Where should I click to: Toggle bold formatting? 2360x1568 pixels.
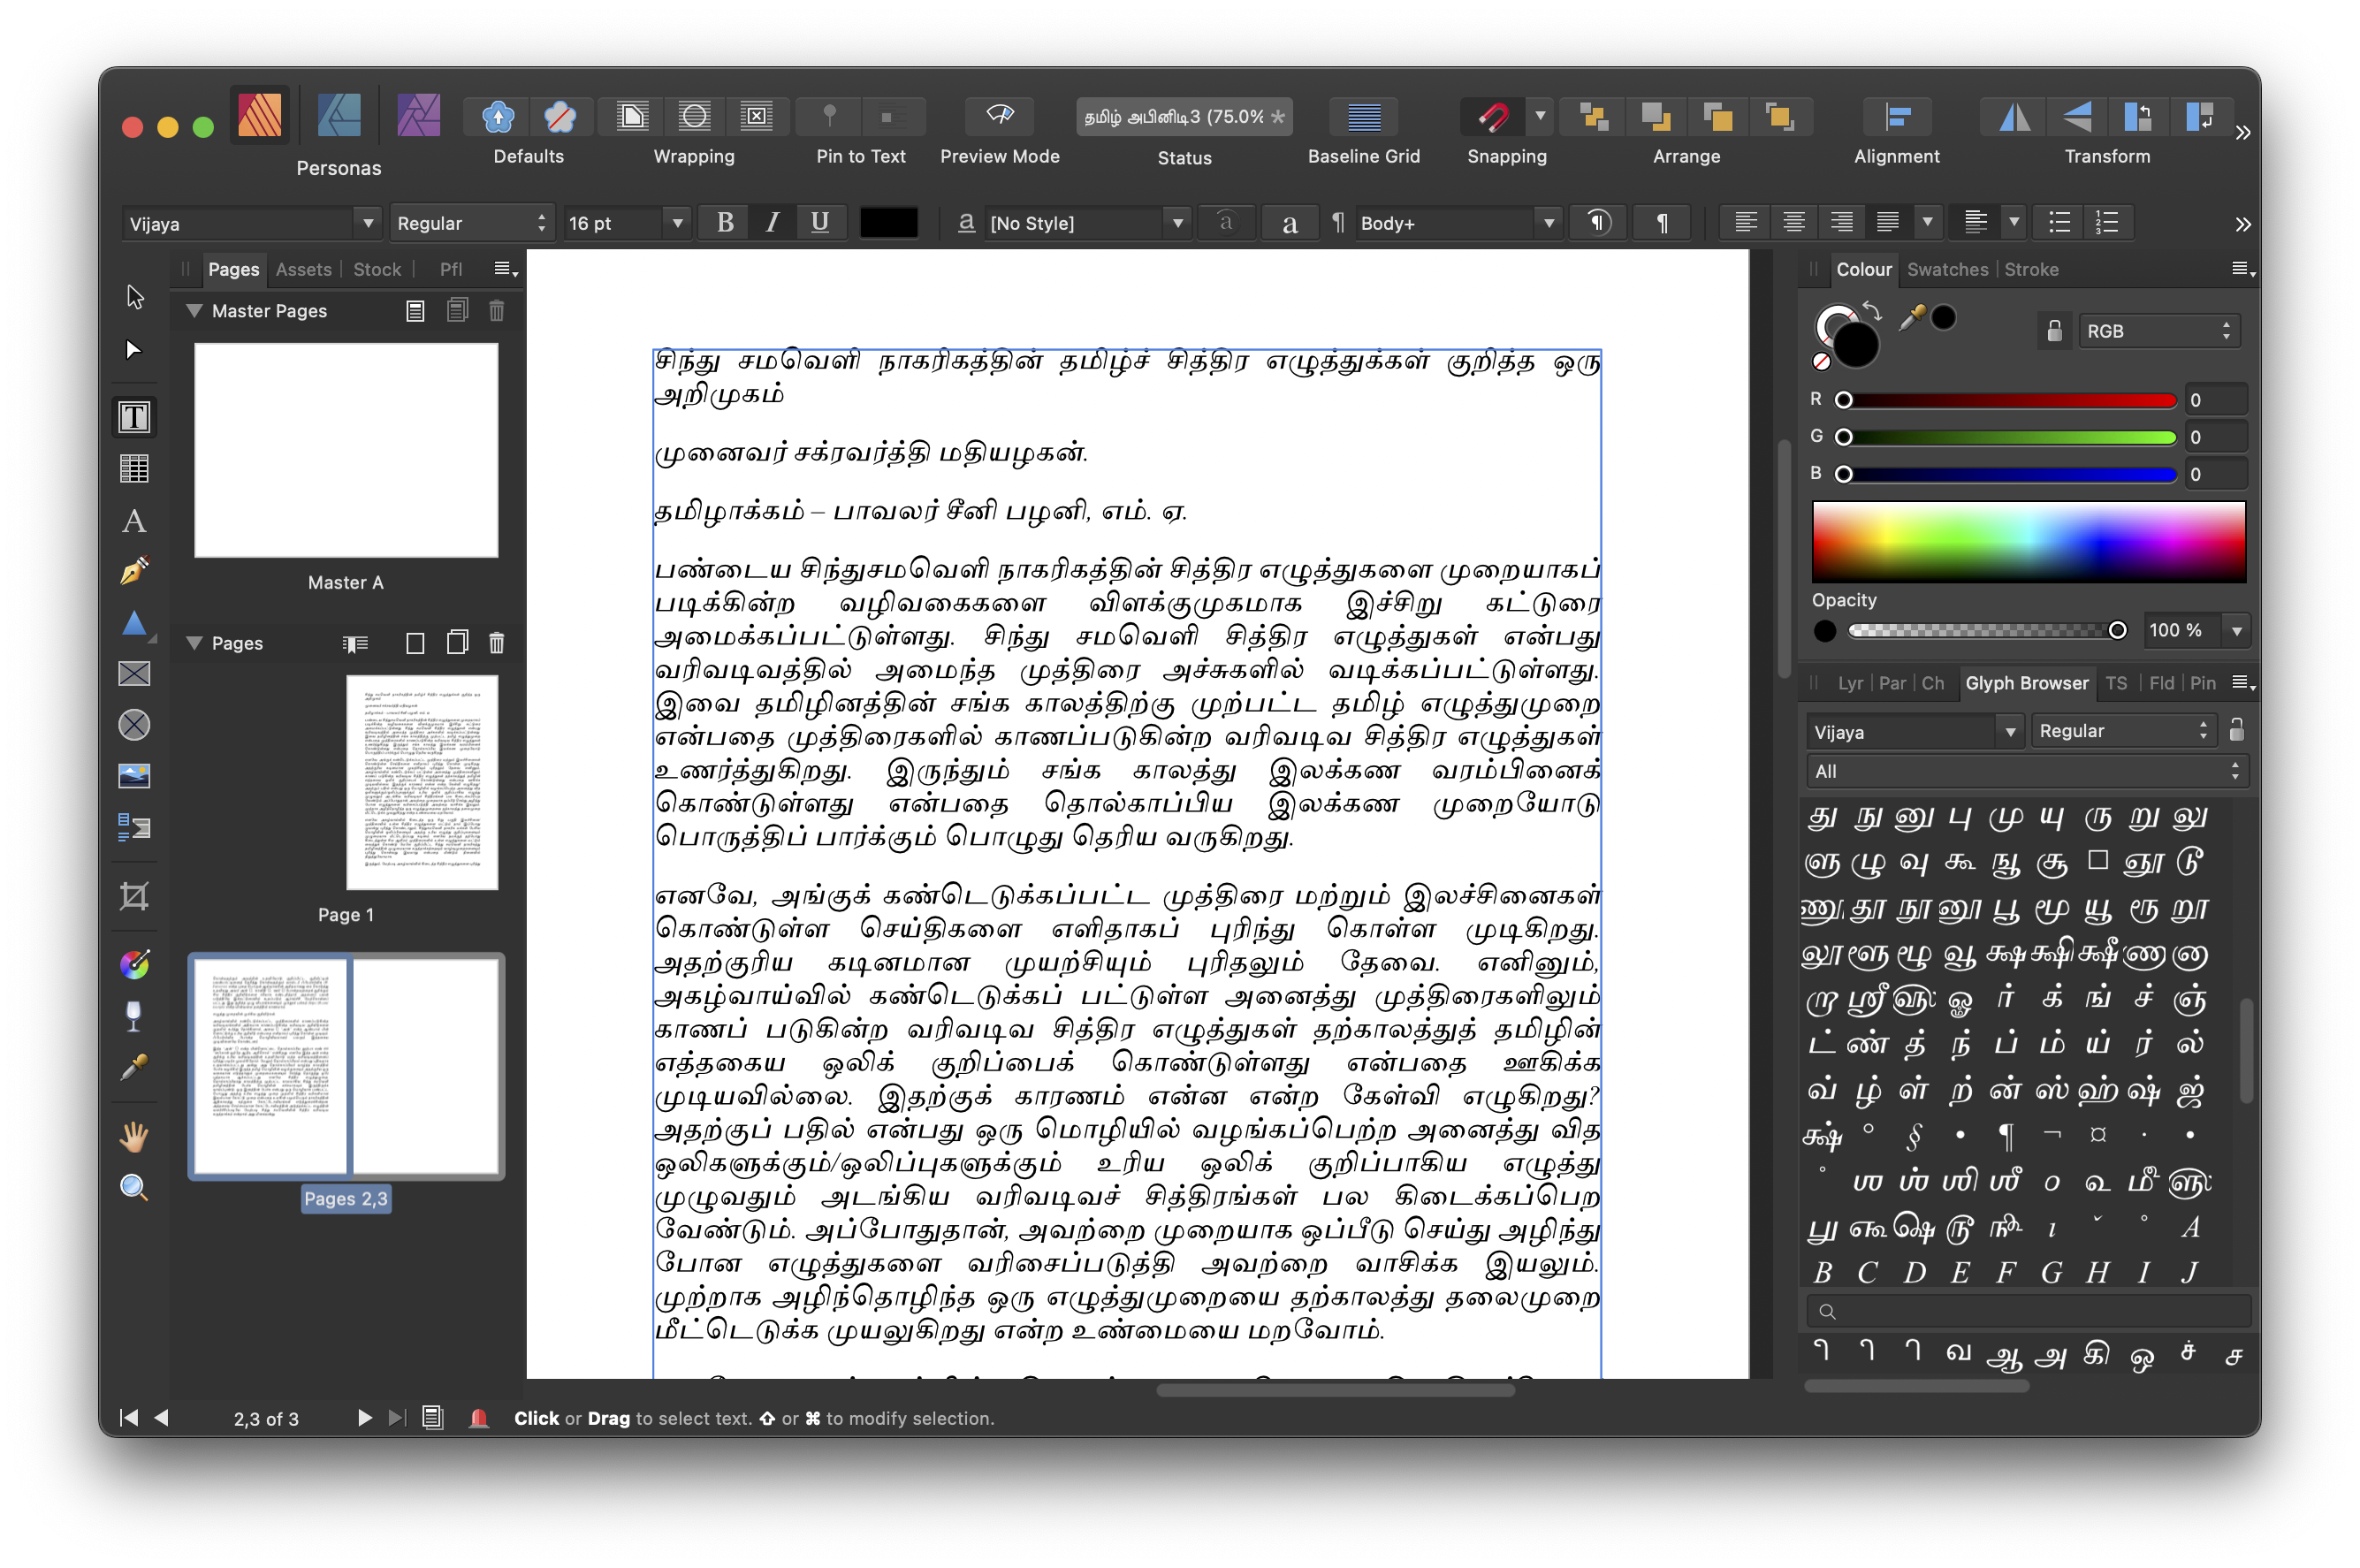724,222
